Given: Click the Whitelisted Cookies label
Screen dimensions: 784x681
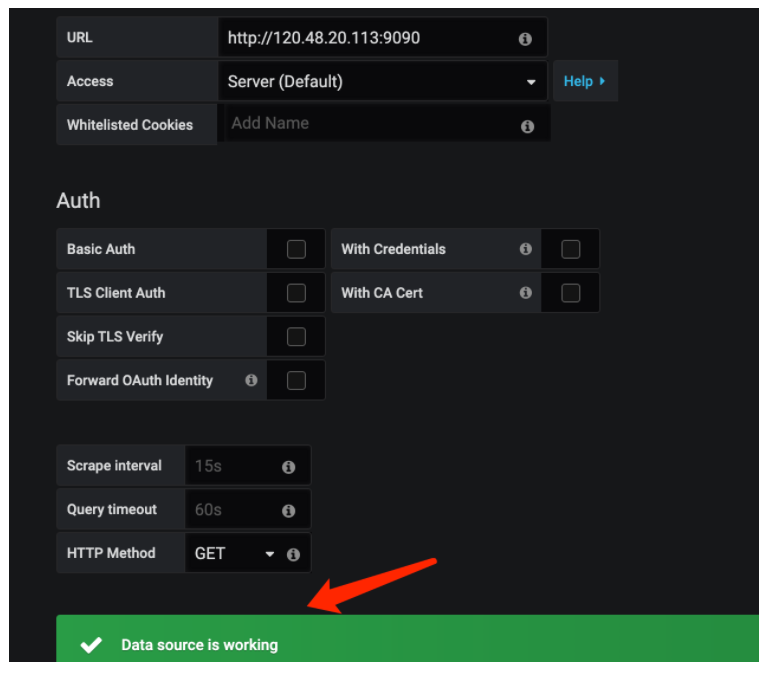Looking at the screenshot, I should pyautogui.click(x=131, y=126).
